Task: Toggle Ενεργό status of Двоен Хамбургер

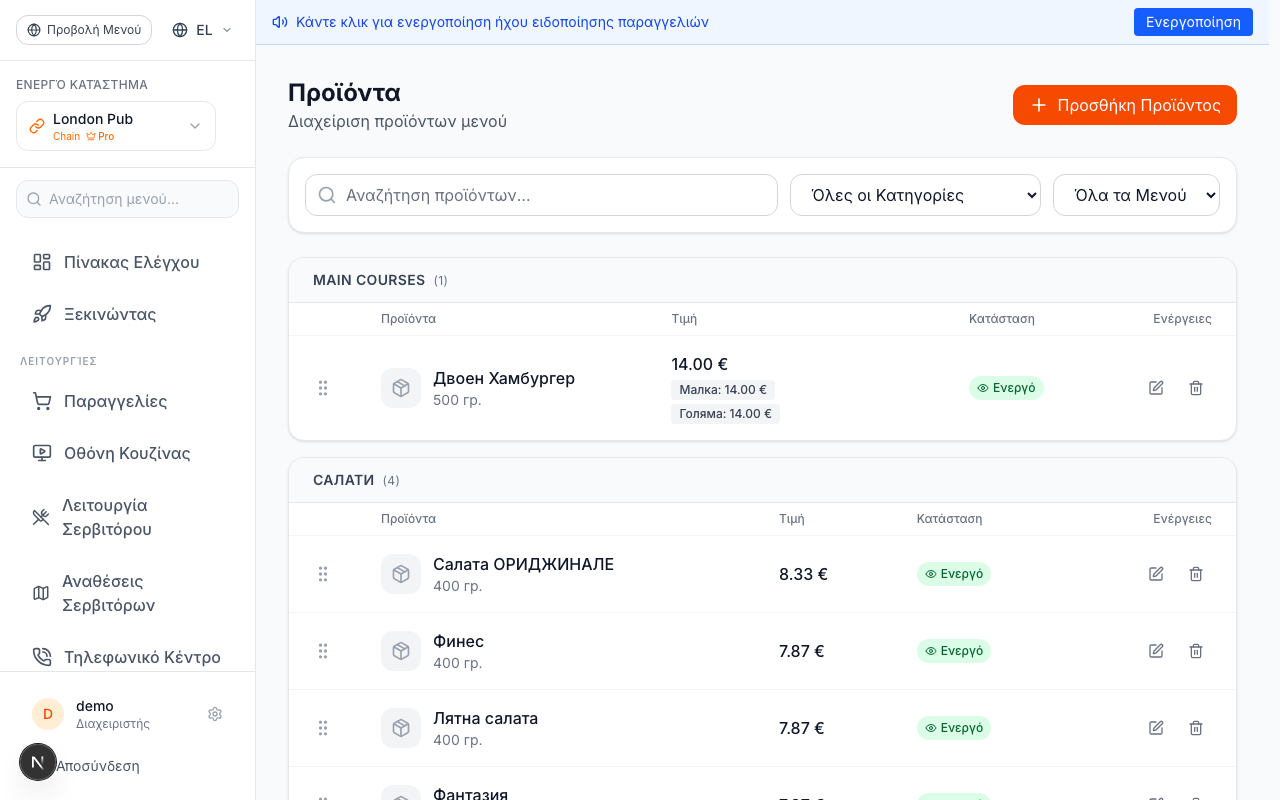Action: (1006, 388)
